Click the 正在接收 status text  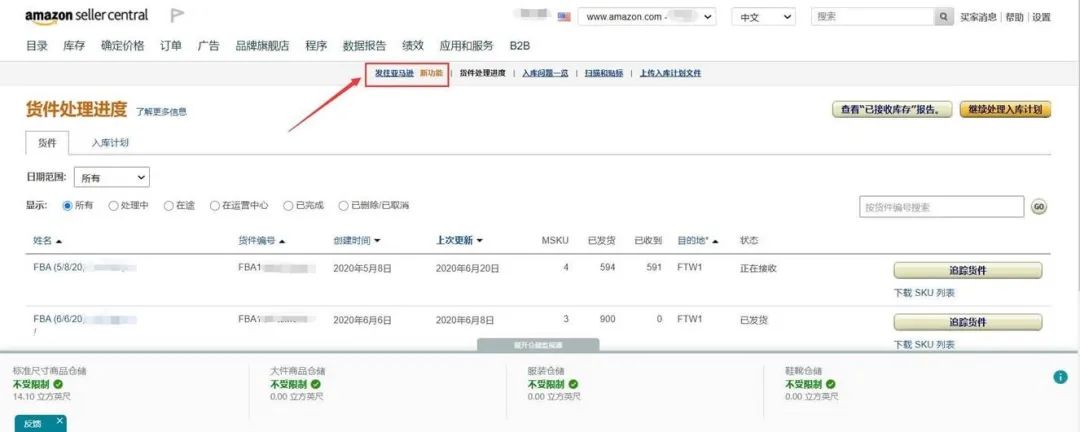pos(758,269)
